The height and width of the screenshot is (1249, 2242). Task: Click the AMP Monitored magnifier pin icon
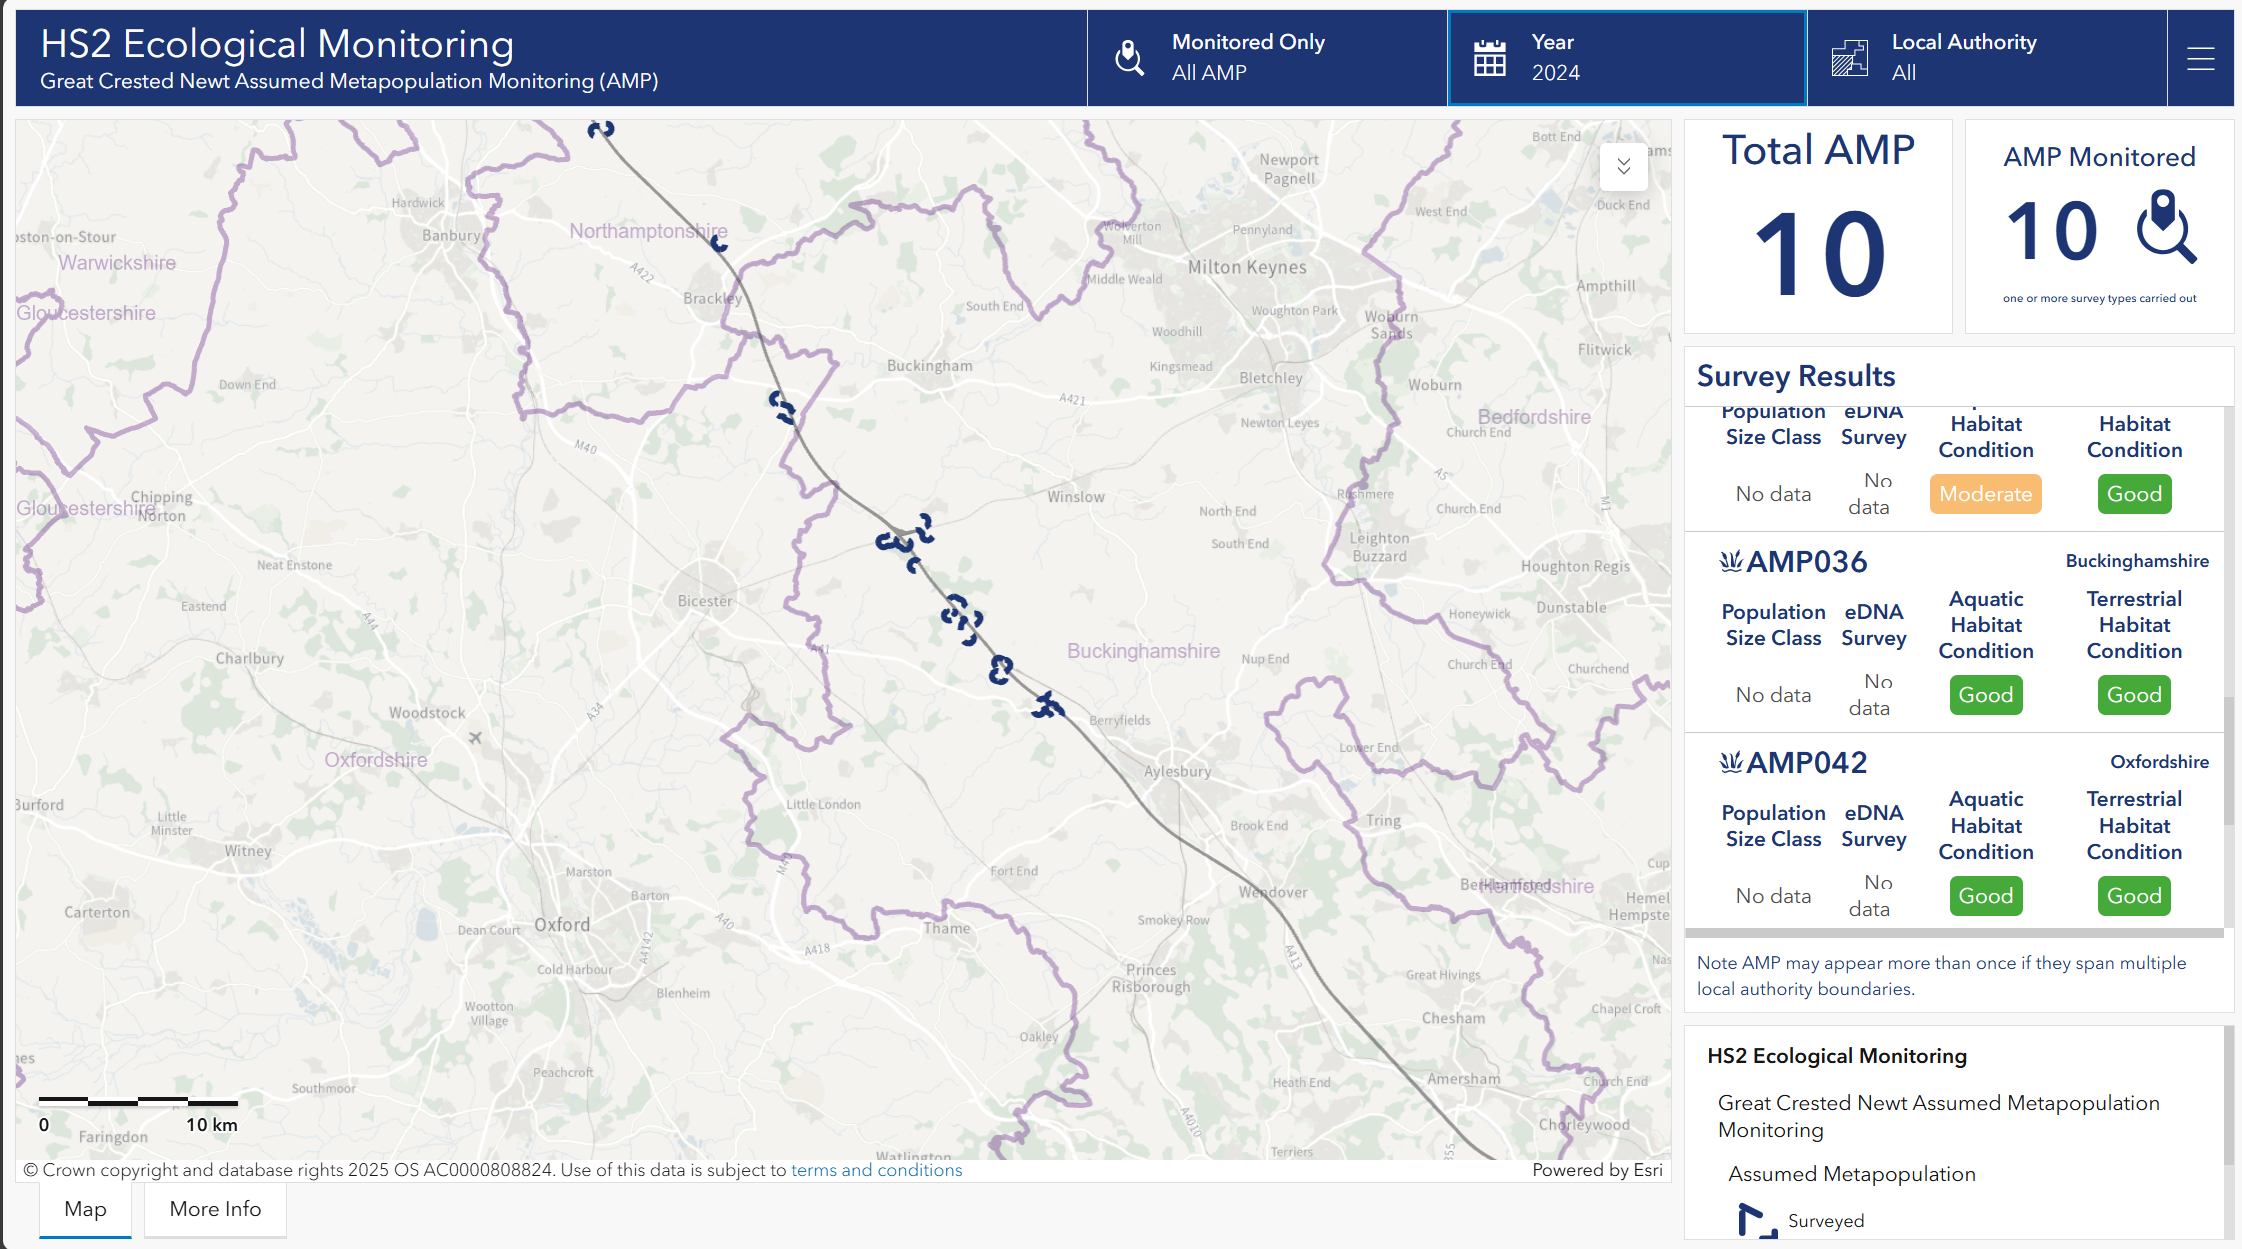(x=2166, y=227)
